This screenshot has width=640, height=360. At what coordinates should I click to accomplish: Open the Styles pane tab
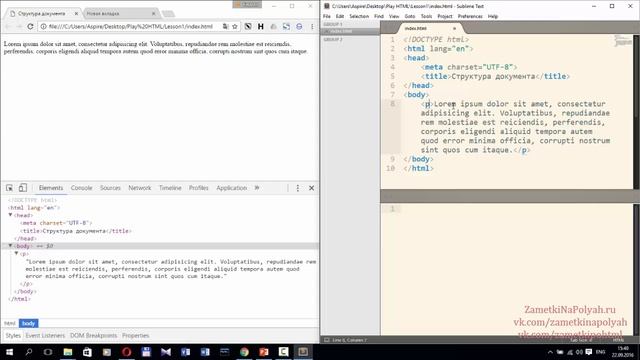(x=13, y=336)
